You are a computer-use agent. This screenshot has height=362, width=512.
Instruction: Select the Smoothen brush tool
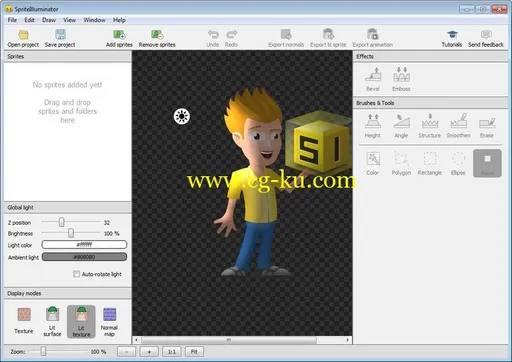[458, 126]
